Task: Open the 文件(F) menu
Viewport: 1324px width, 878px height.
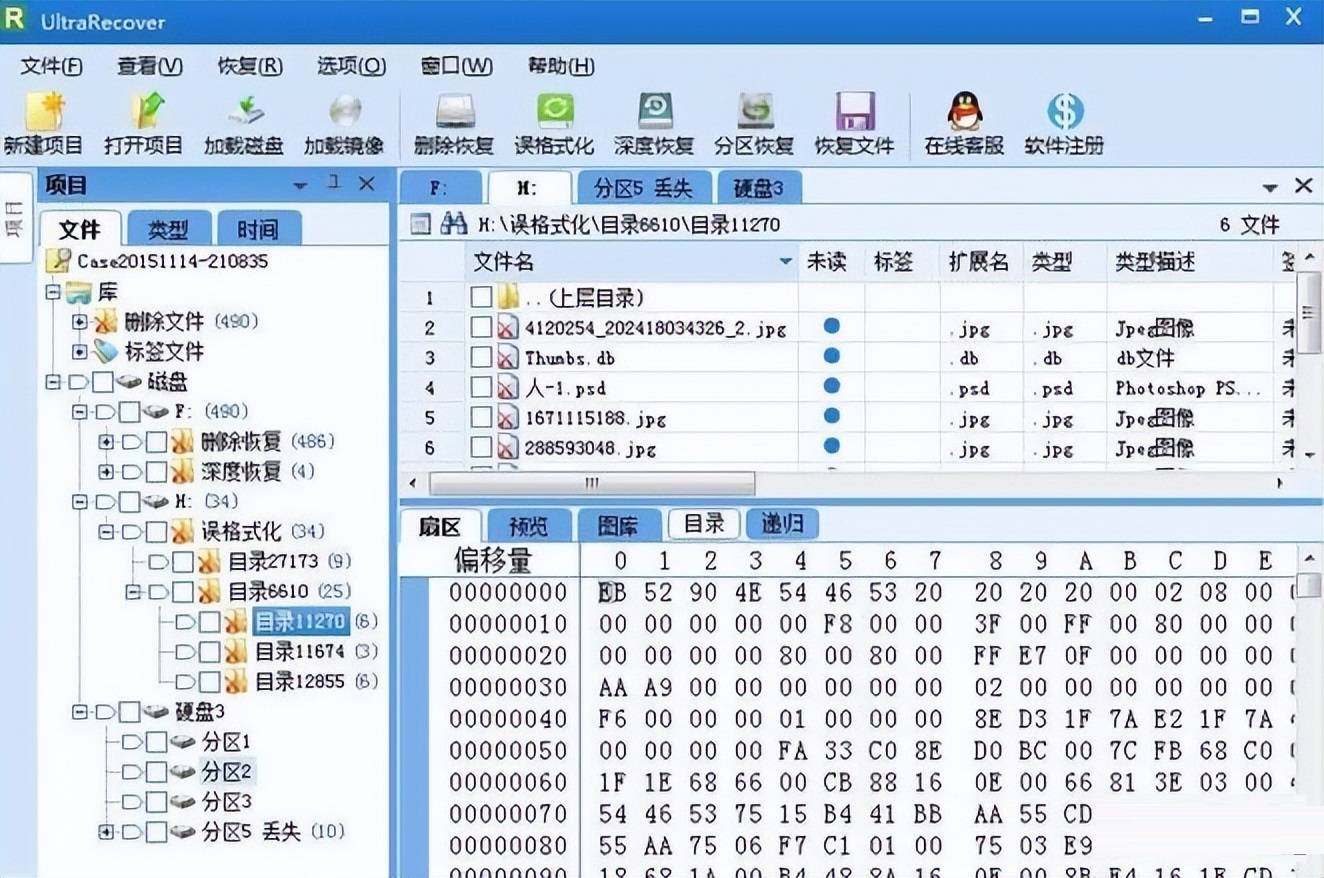Action: 52,66
